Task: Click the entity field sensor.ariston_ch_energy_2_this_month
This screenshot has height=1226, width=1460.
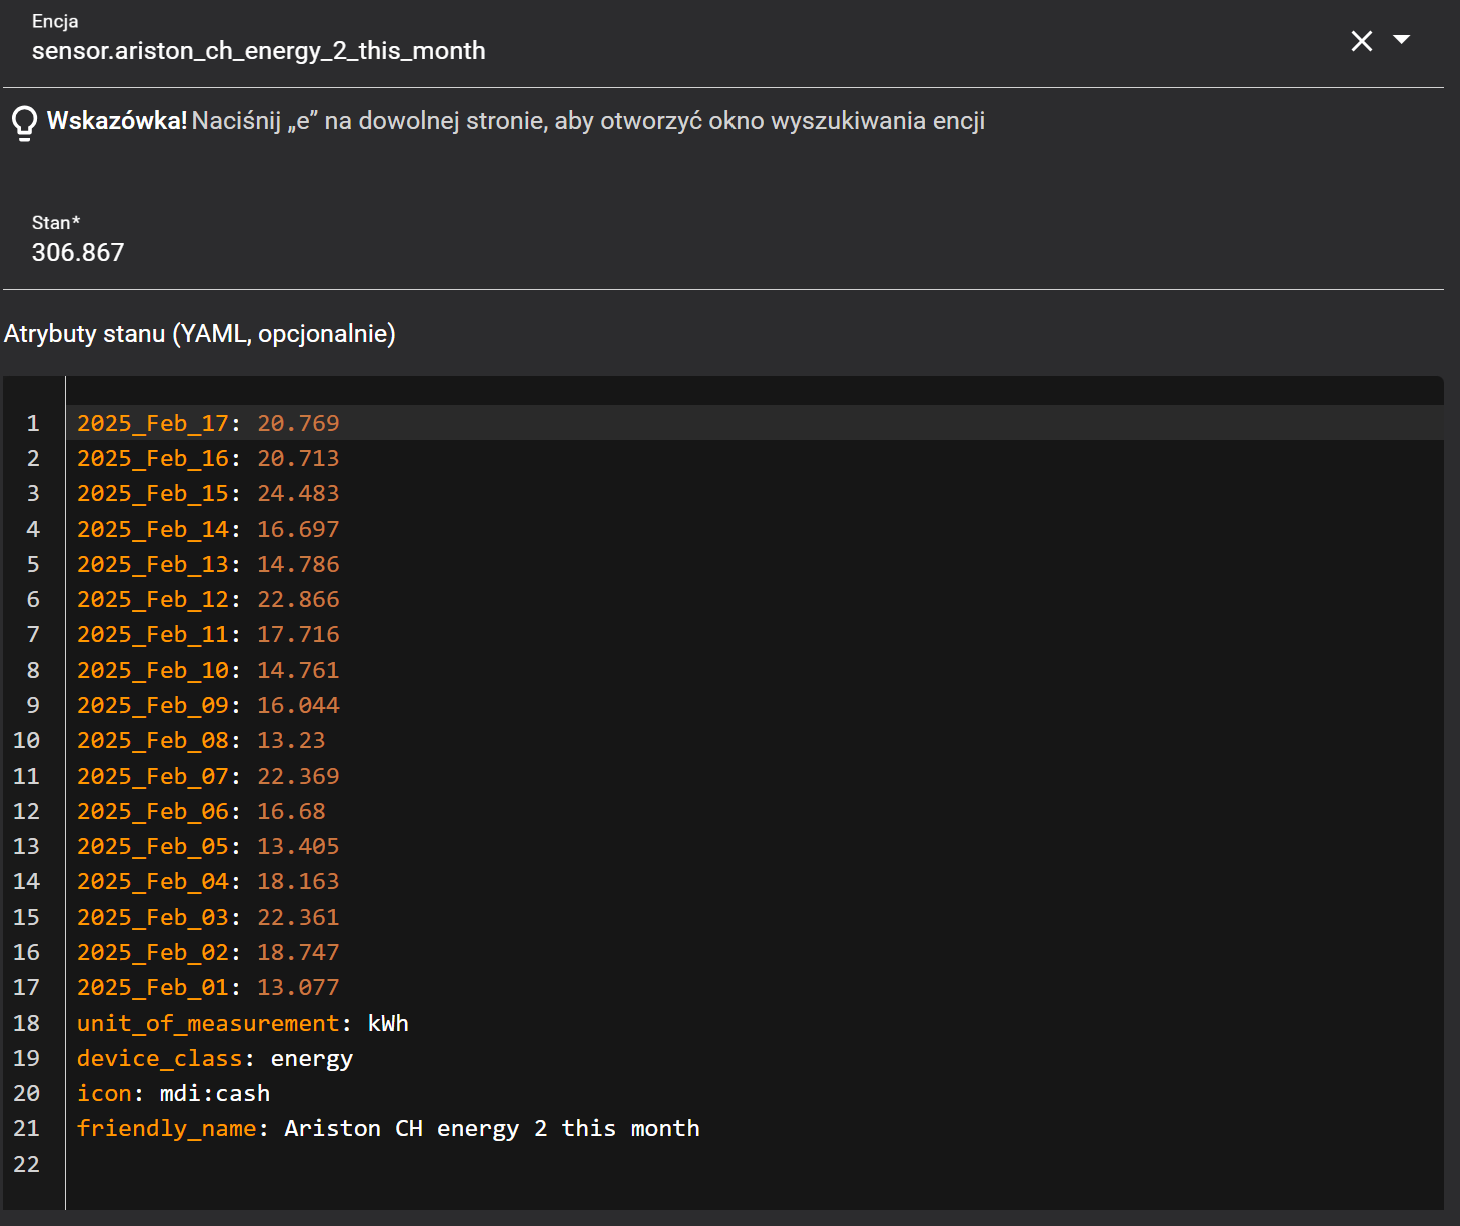Action: tap(258, 51)
